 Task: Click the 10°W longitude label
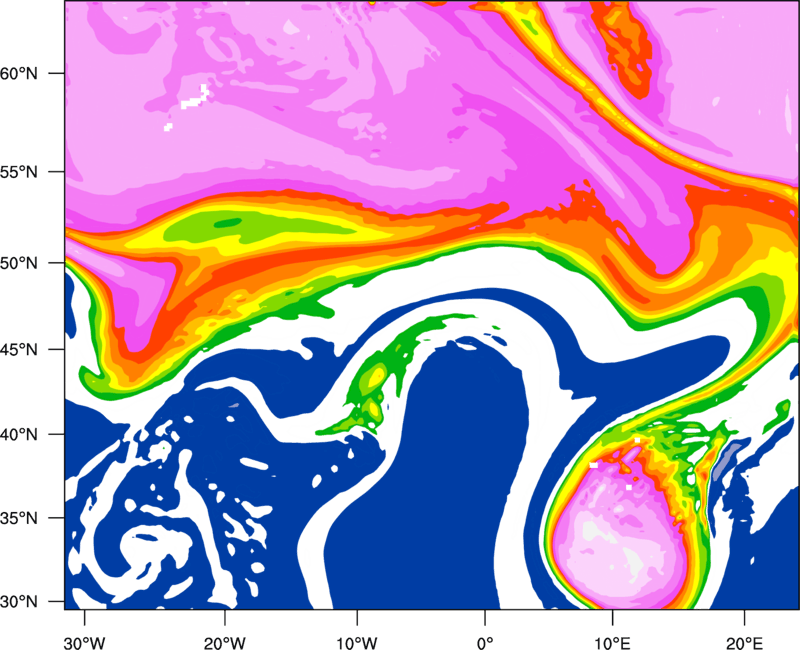point(357,643)
